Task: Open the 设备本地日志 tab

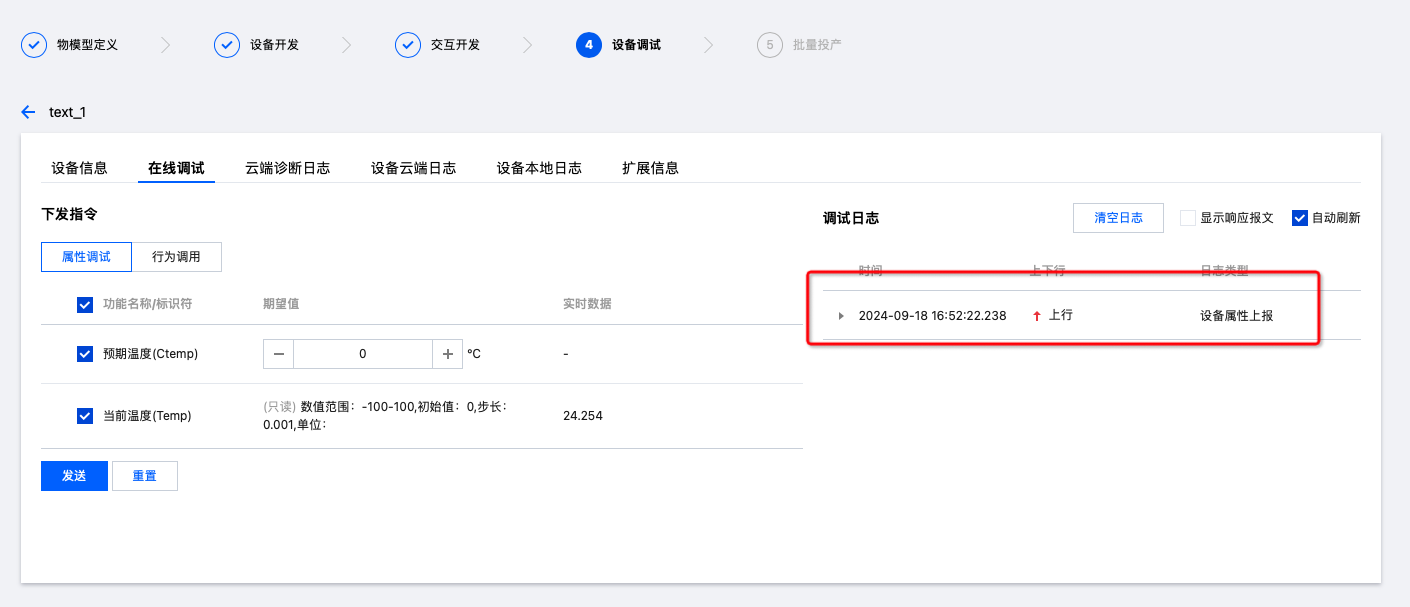Action: 539,168
